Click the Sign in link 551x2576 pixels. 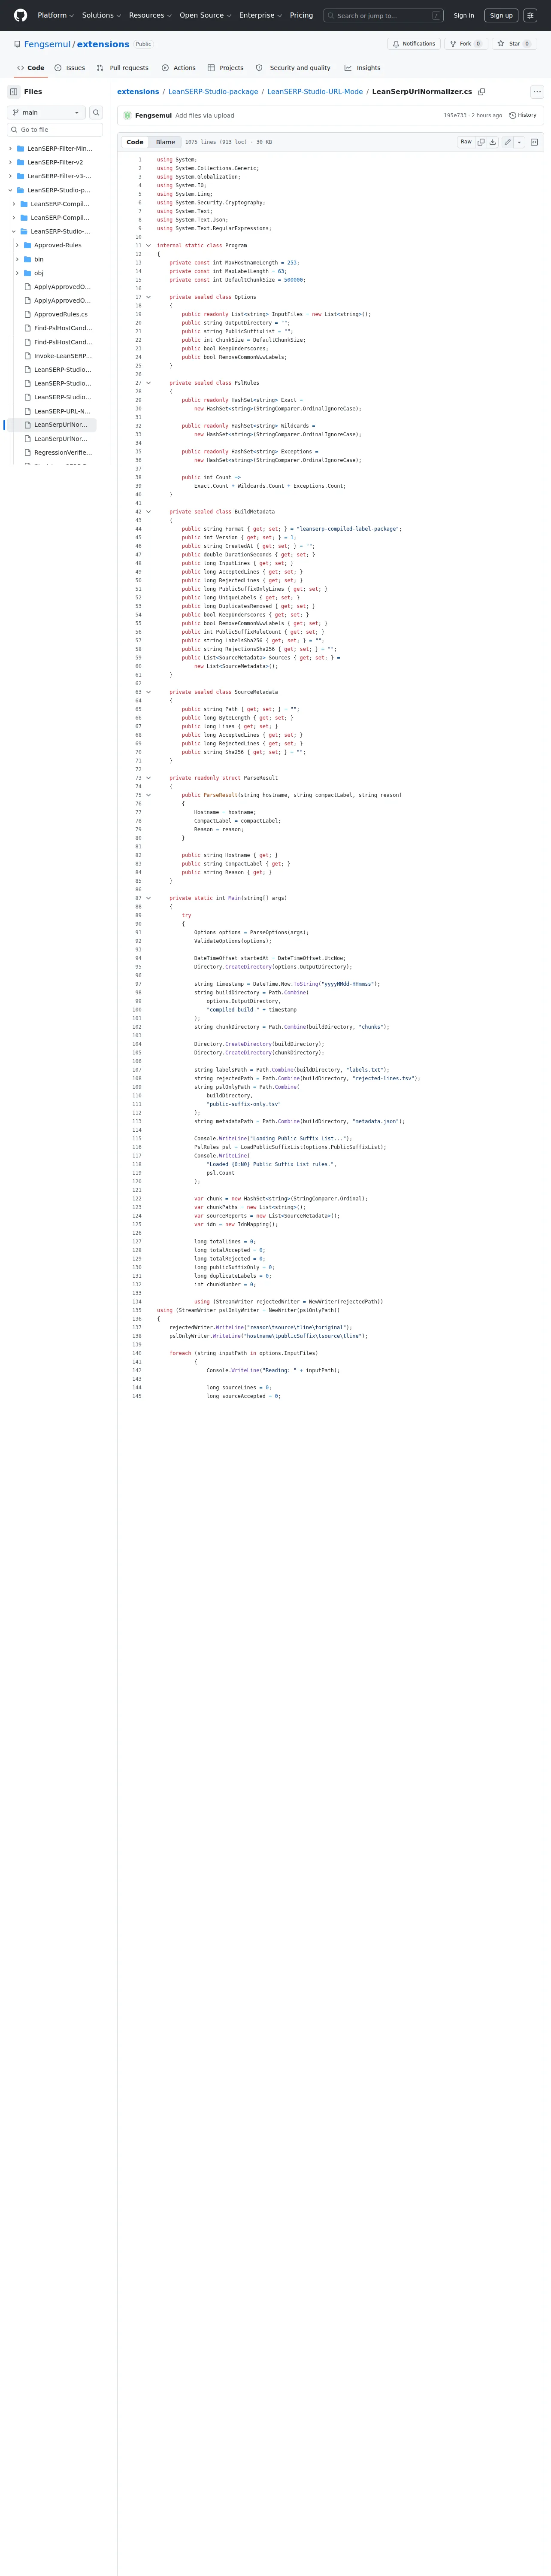464,15
